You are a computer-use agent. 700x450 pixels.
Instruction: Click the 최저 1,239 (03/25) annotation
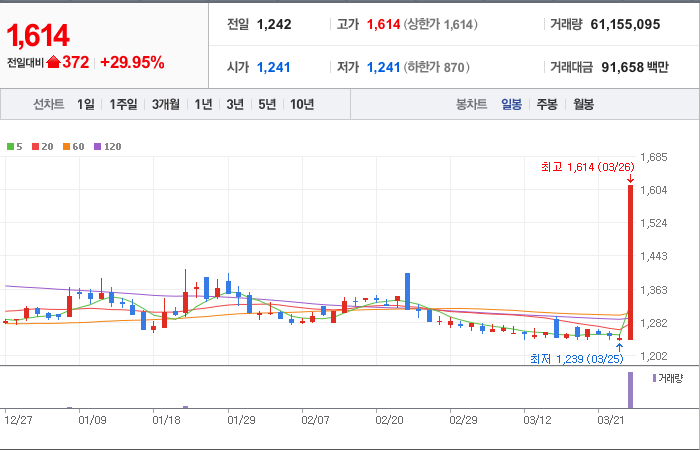[x=577, y=358]
